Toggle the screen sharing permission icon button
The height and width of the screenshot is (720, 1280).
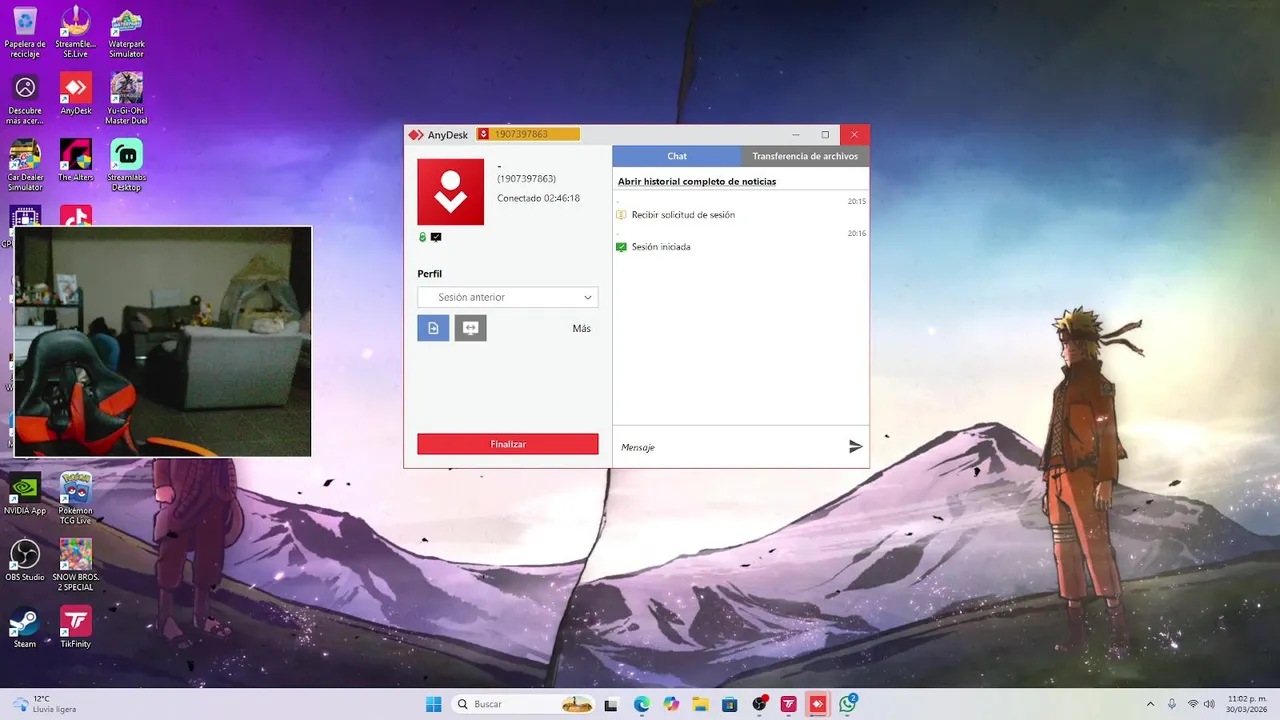tap(470, 328)
